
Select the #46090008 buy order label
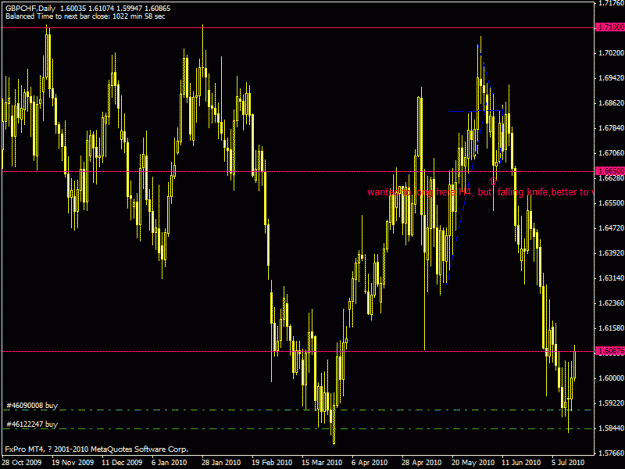tap(32, 406)
